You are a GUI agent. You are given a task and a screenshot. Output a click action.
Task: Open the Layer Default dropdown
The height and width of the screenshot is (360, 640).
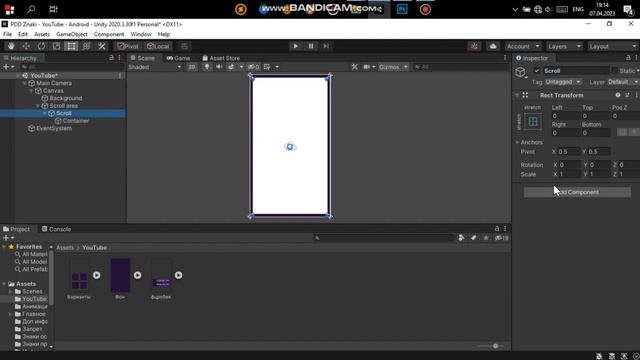[x=622, y=82]
